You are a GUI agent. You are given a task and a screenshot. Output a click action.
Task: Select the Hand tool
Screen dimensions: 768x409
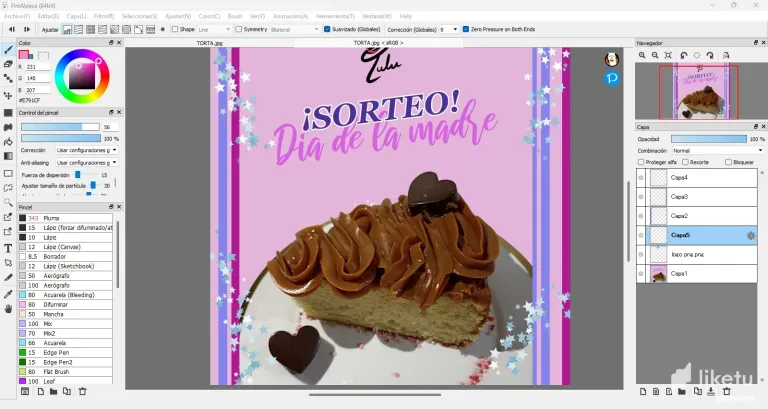point(8,309)
